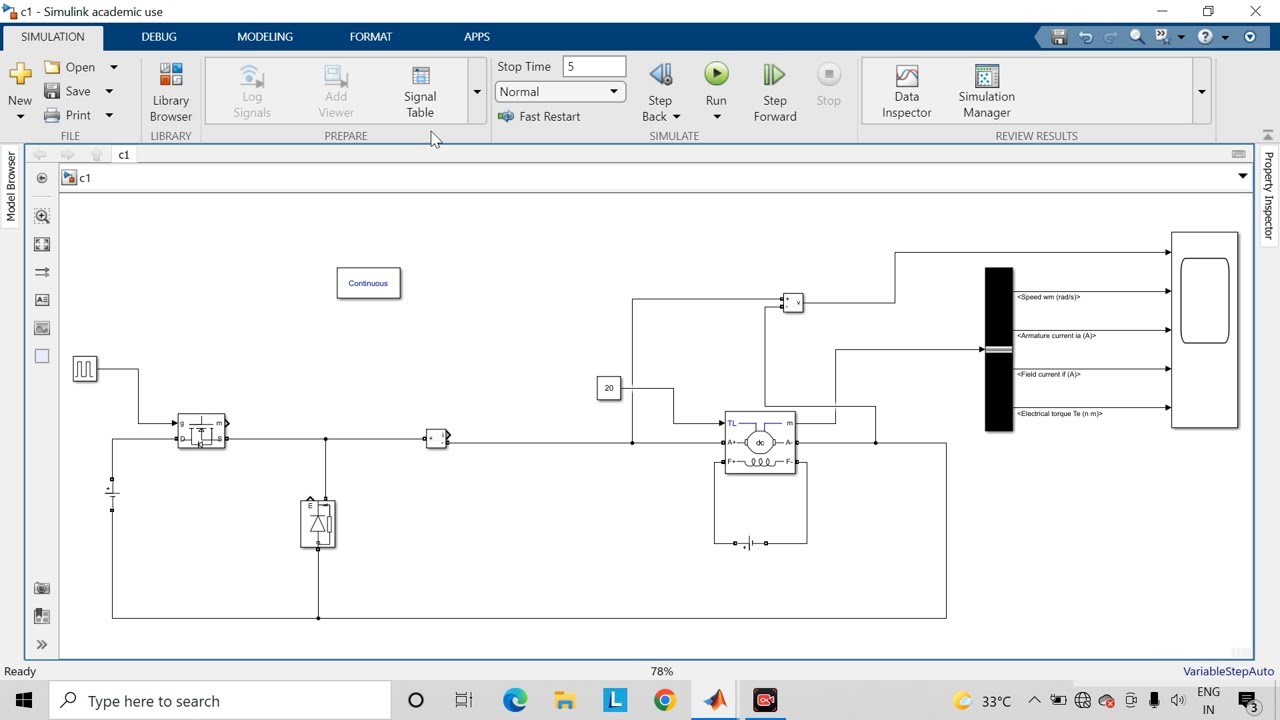This screenshot has height=720, width=1280.
Task: Click the hide/show explorer bar icon
Action: (x=42, y=178)
